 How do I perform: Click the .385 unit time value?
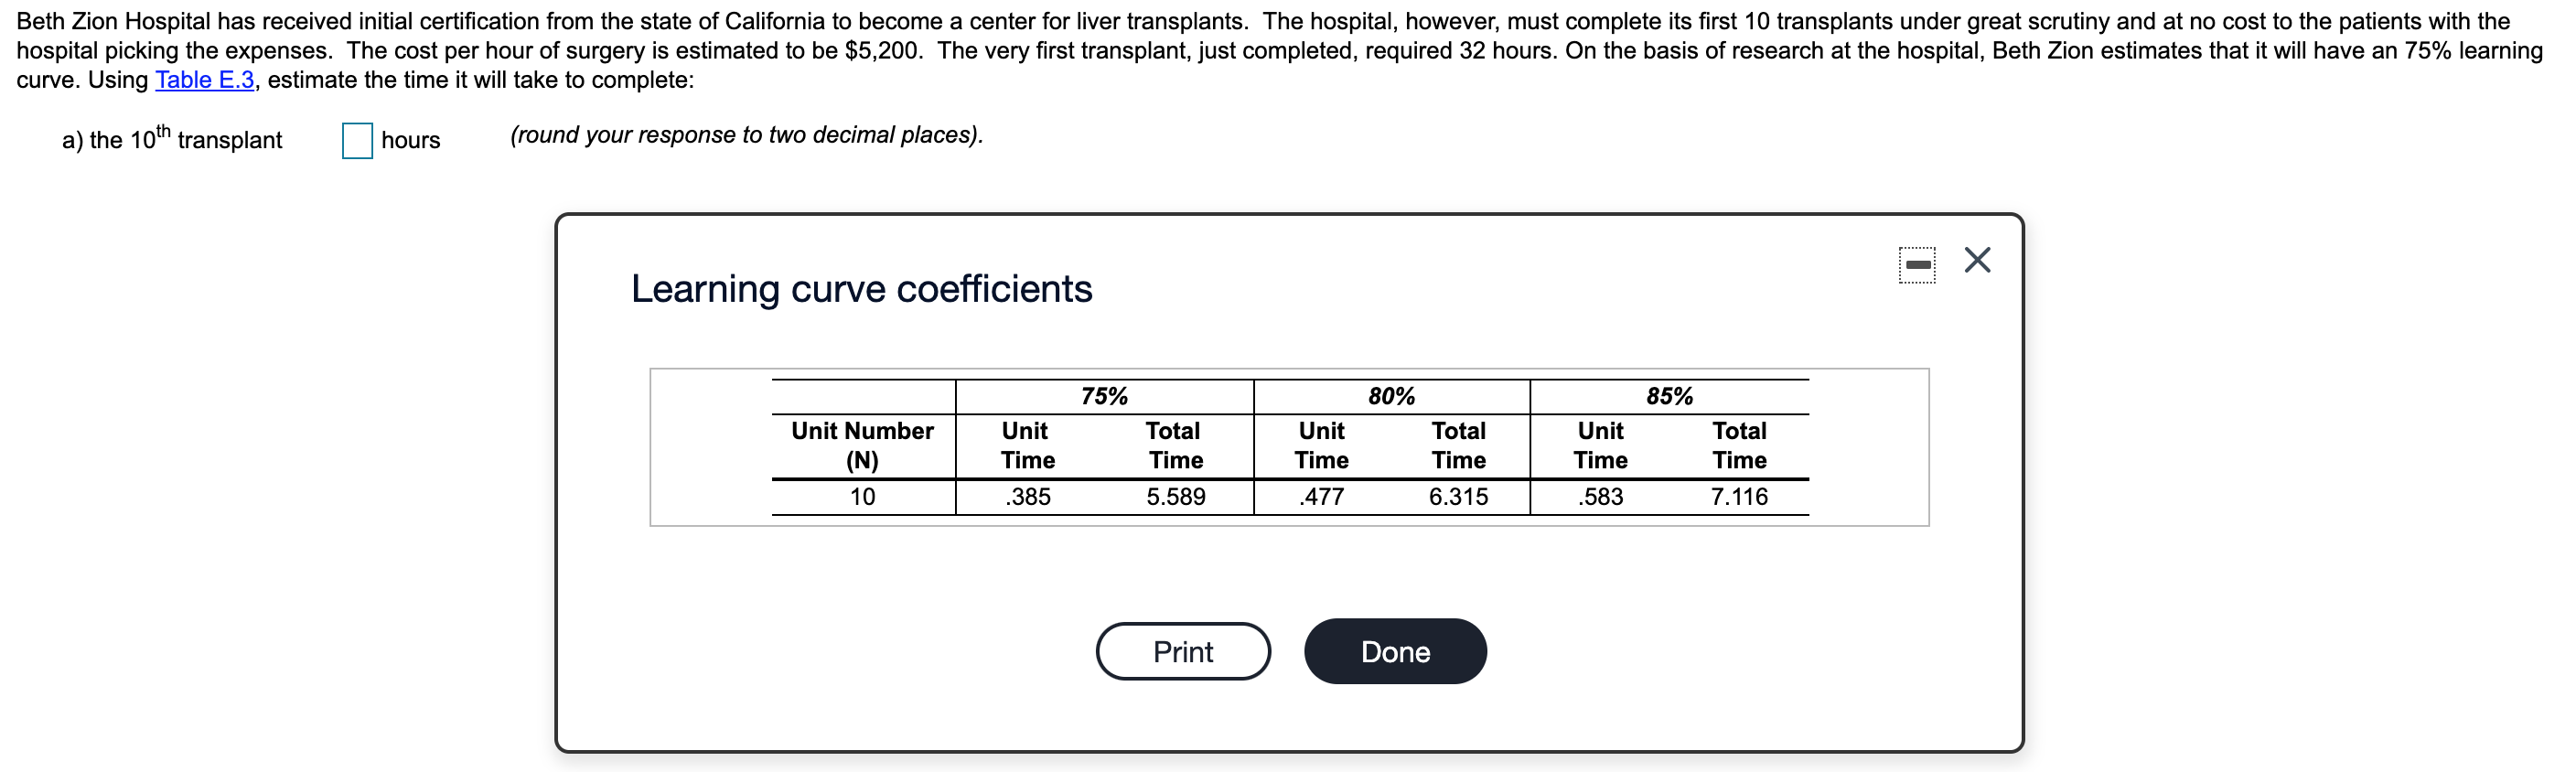coord(1027,497)
